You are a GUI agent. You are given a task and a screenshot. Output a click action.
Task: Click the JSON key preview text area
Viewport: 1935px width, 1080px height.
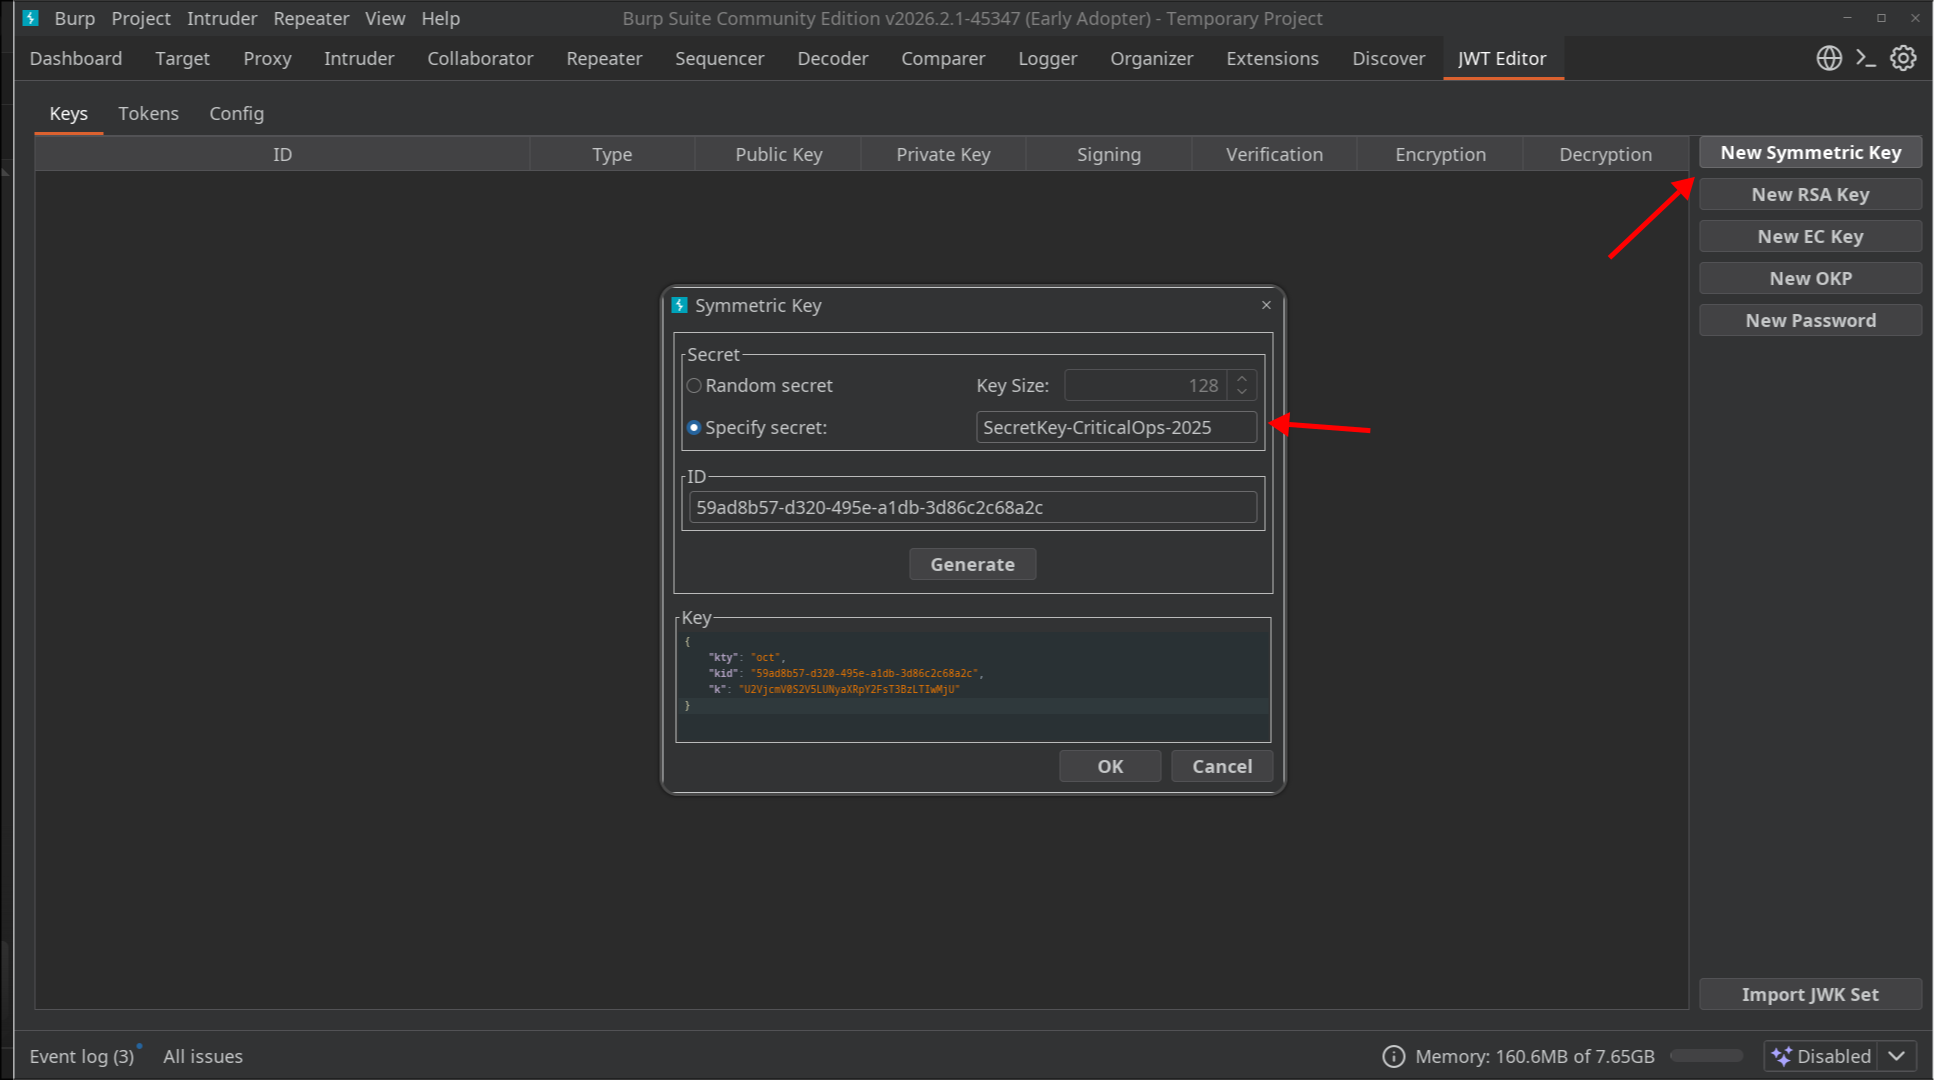pyautogui.click(x=972, y=686)
